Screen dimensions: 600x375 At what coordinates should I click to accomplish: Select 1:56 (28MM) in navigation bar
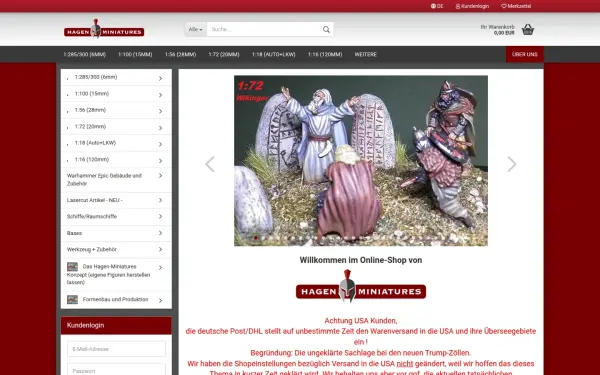tap(180, 54)
